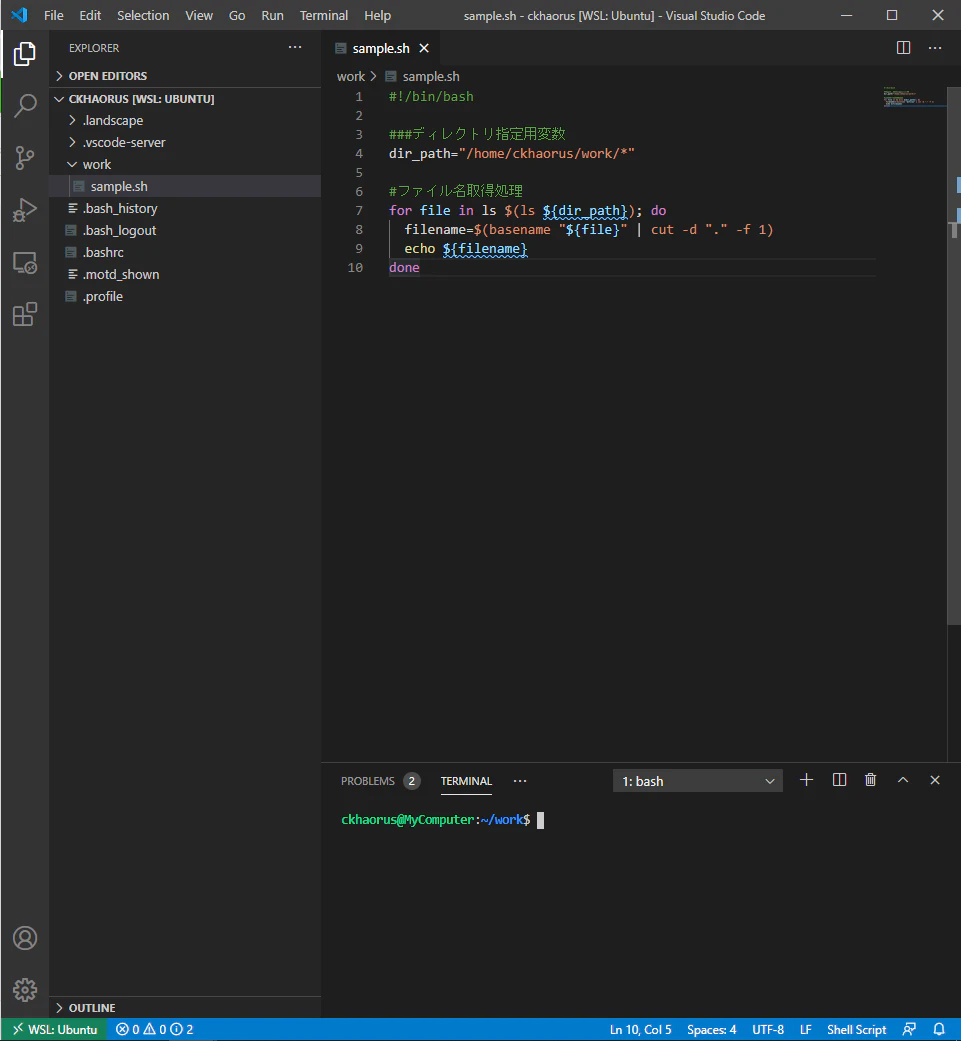Switch to the Problems panel tab
961x1041 pixels.
(x=380, y=781)
